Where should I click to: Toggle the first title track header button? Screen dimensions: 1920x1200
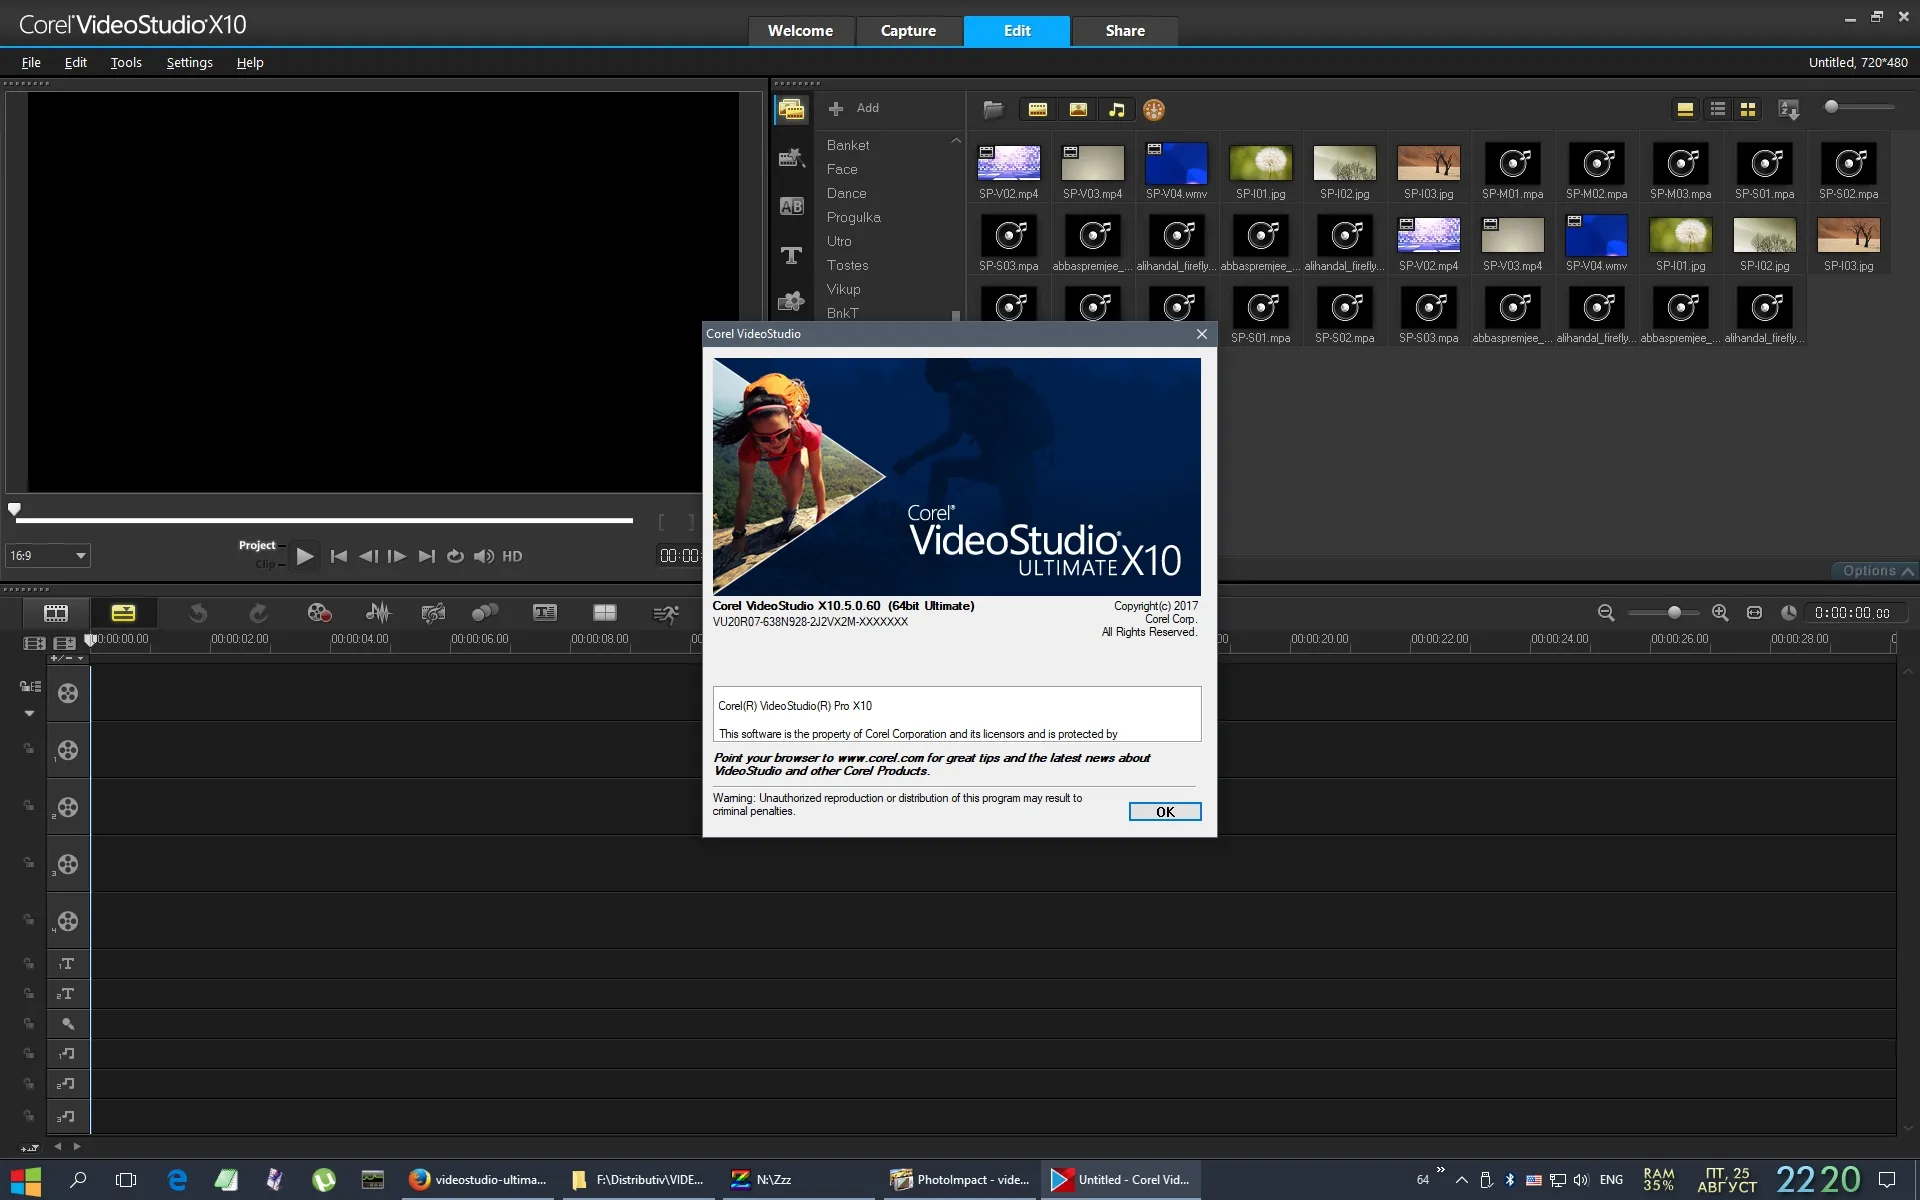tap(67, 964)
